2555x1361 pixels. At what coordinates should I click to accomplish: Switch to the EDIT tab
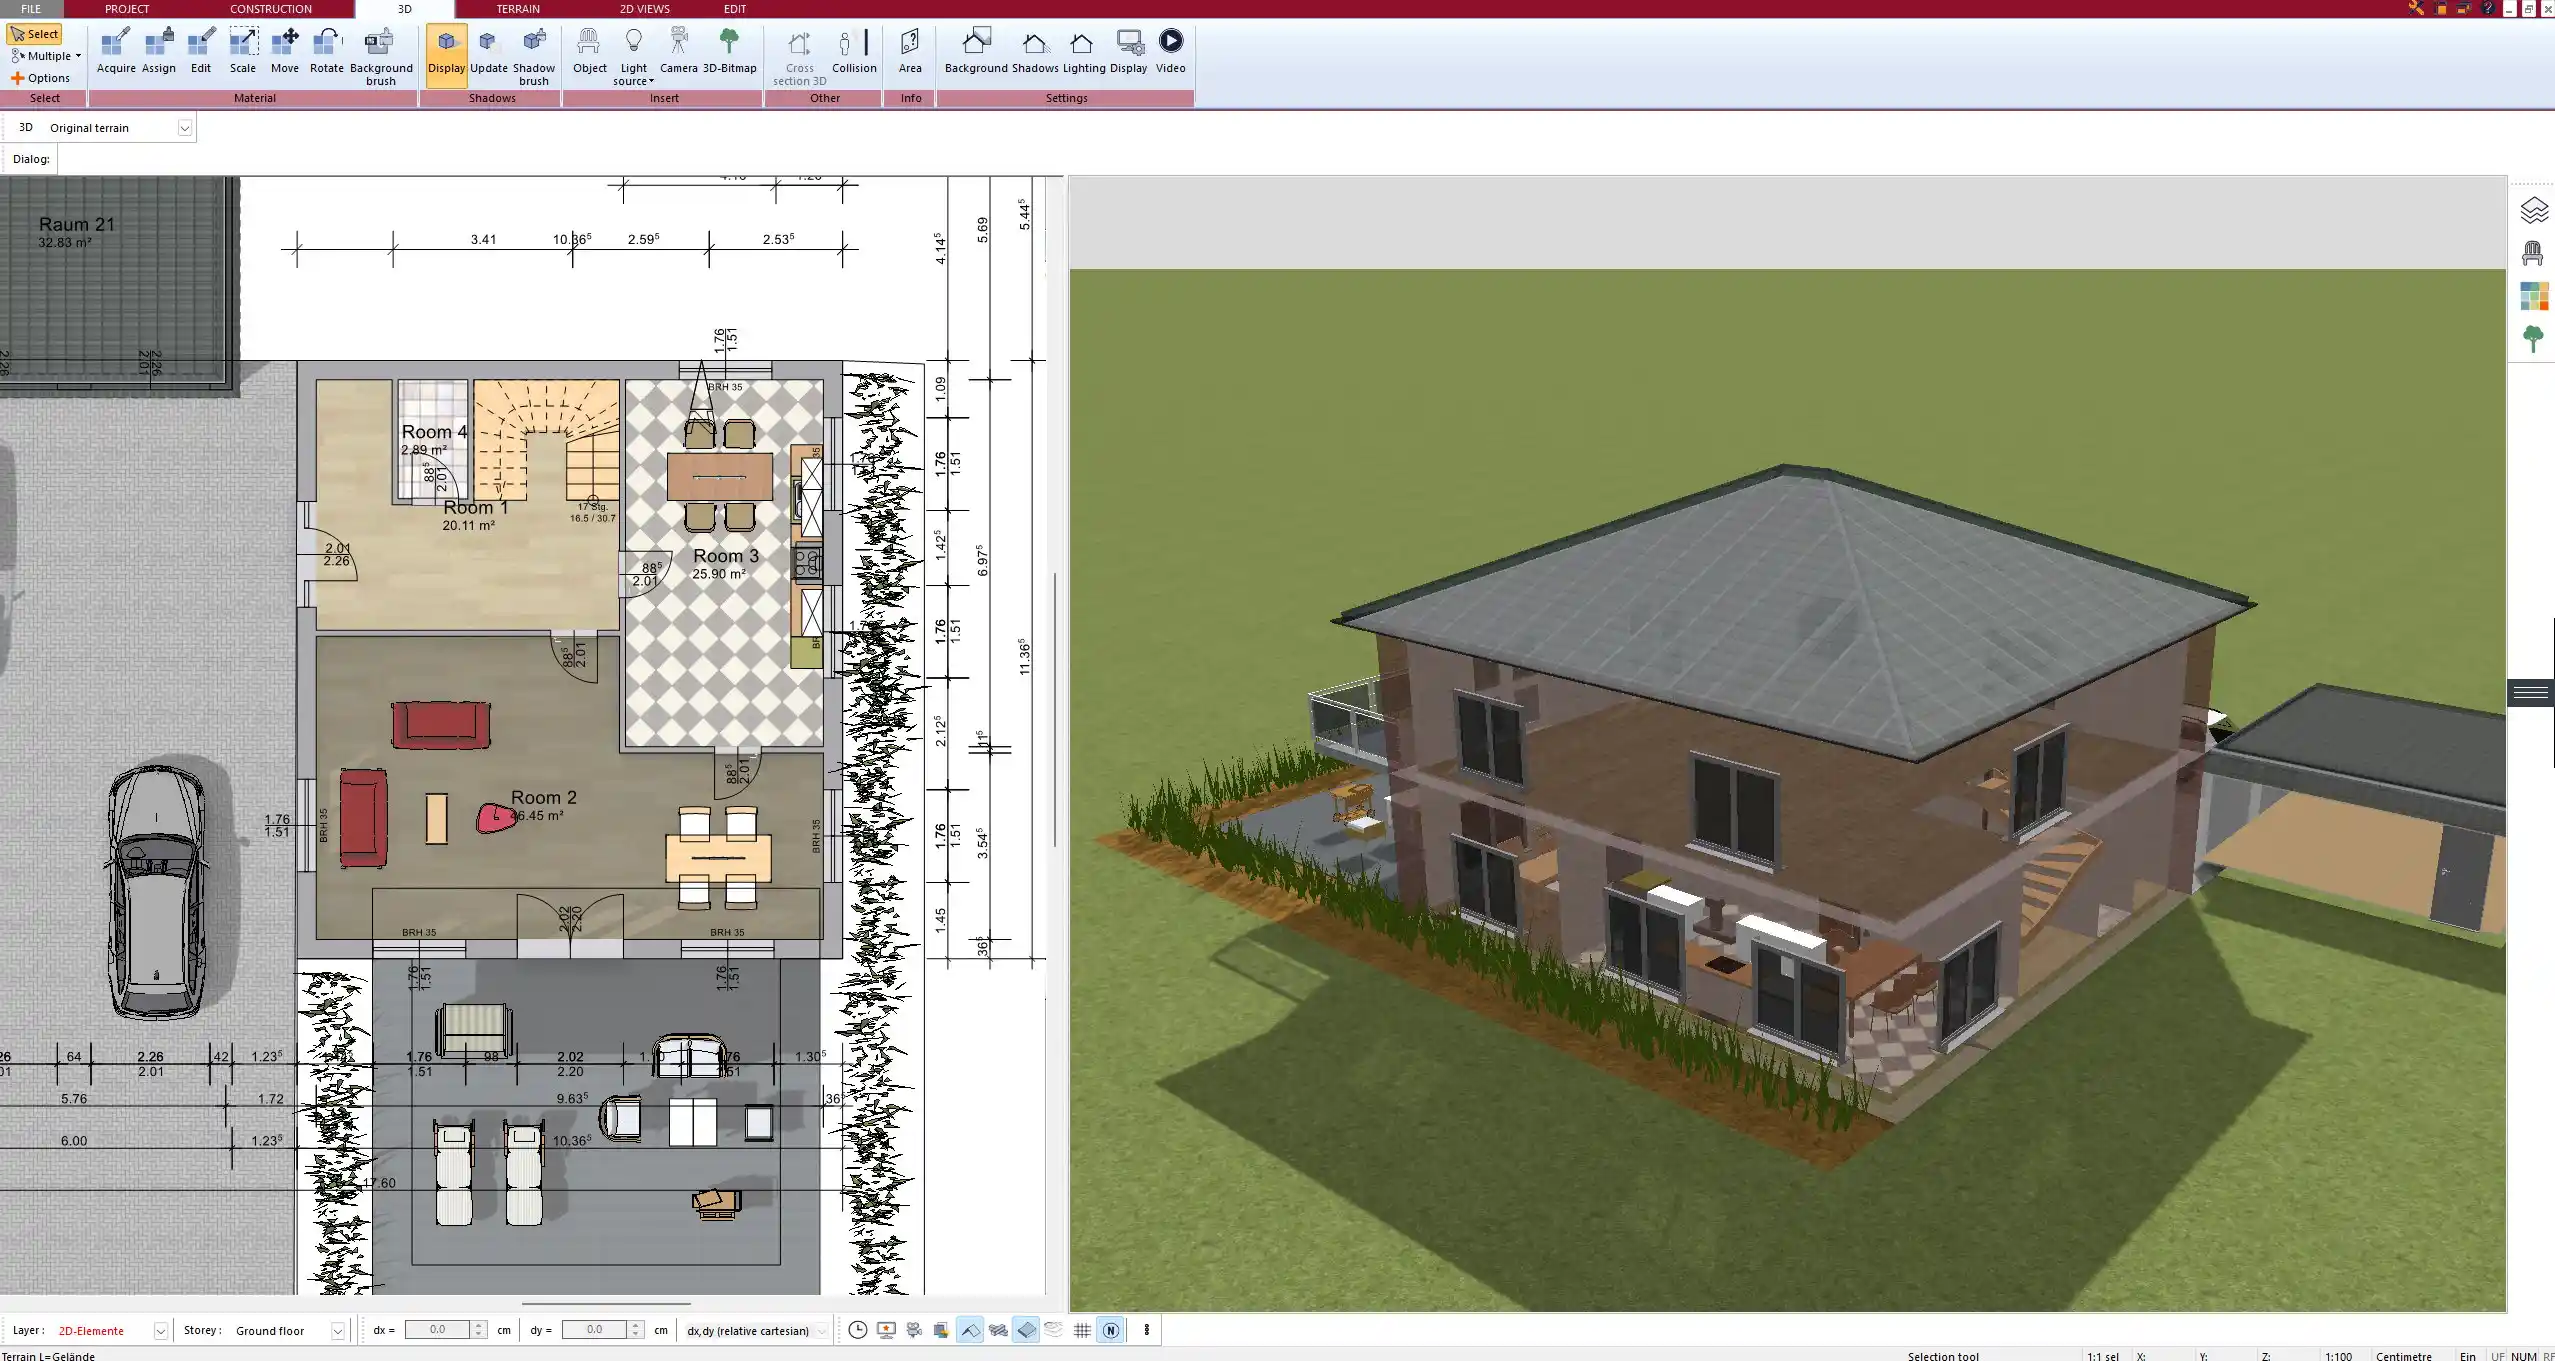click(x=735, y=9)
